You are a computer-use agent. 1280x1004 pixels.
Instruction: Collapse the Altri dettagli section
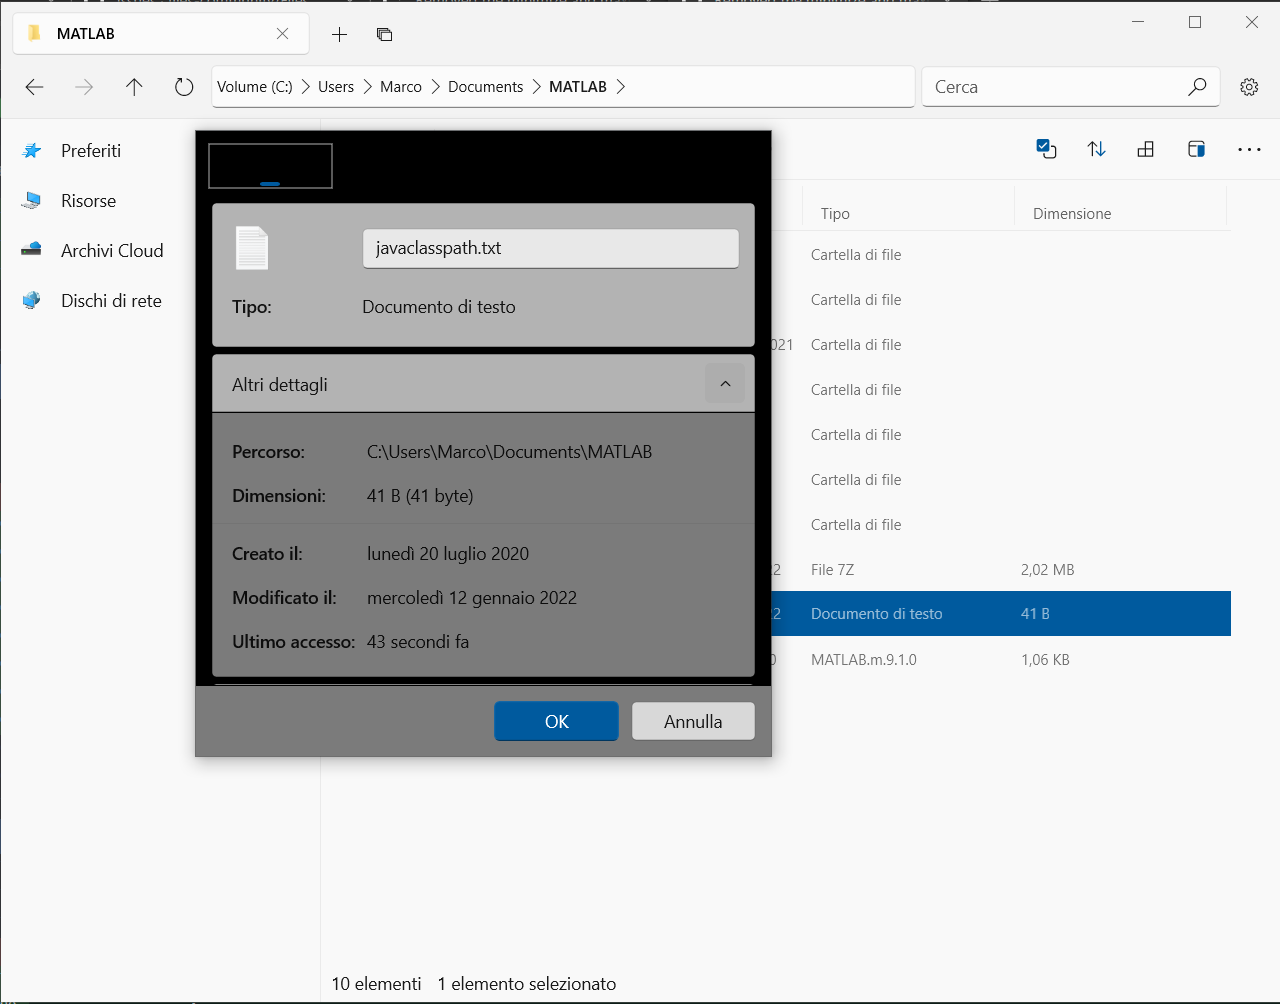pyautogui.click(x=725, y=382)
